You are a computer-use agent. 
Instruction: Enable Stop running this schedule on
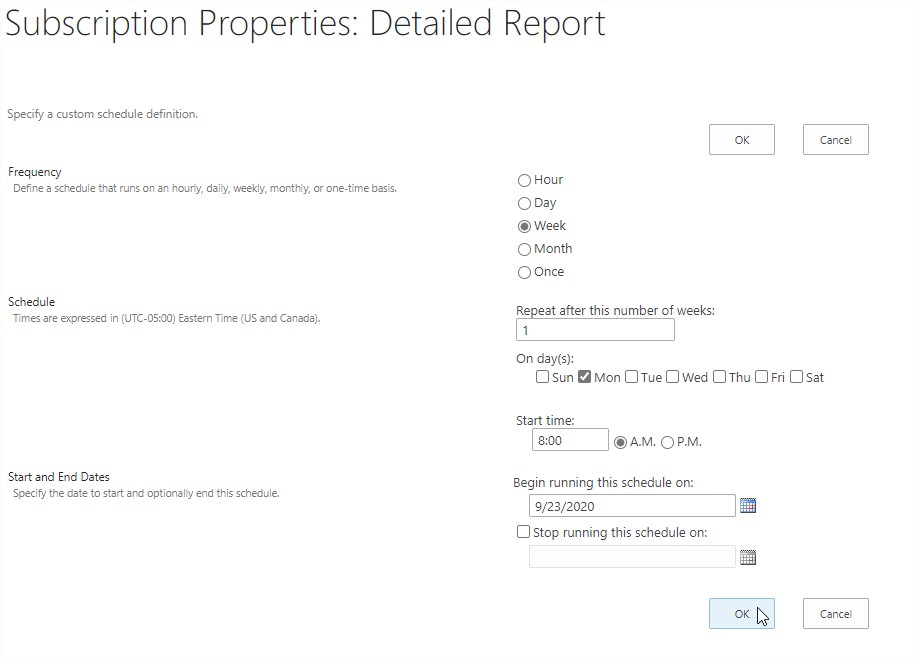(x=523, y=532)
